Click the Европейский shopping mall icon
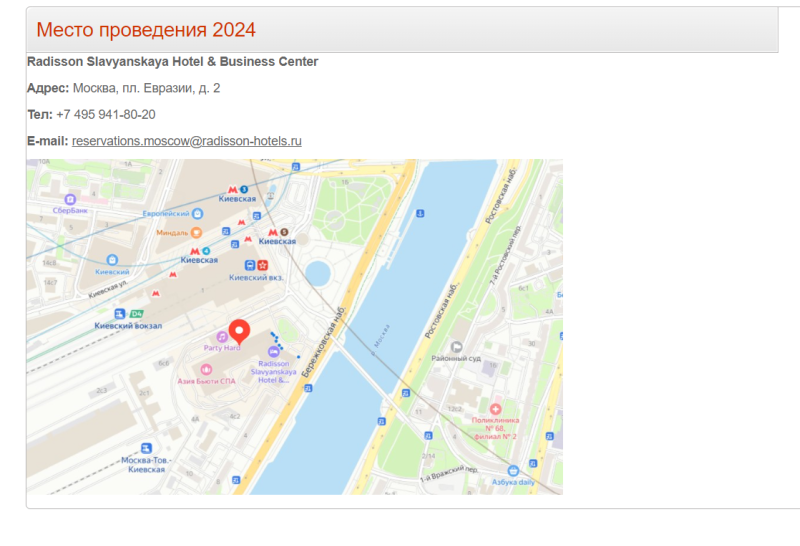 pos(197,213)
